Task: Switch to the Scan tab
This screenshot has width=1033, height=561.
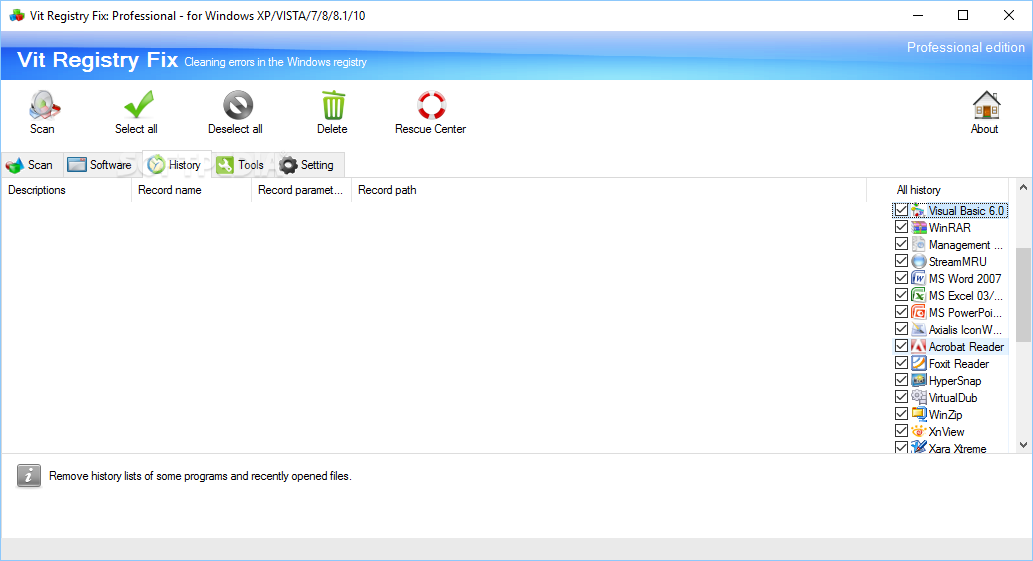Action: click(x=32, y=165)
